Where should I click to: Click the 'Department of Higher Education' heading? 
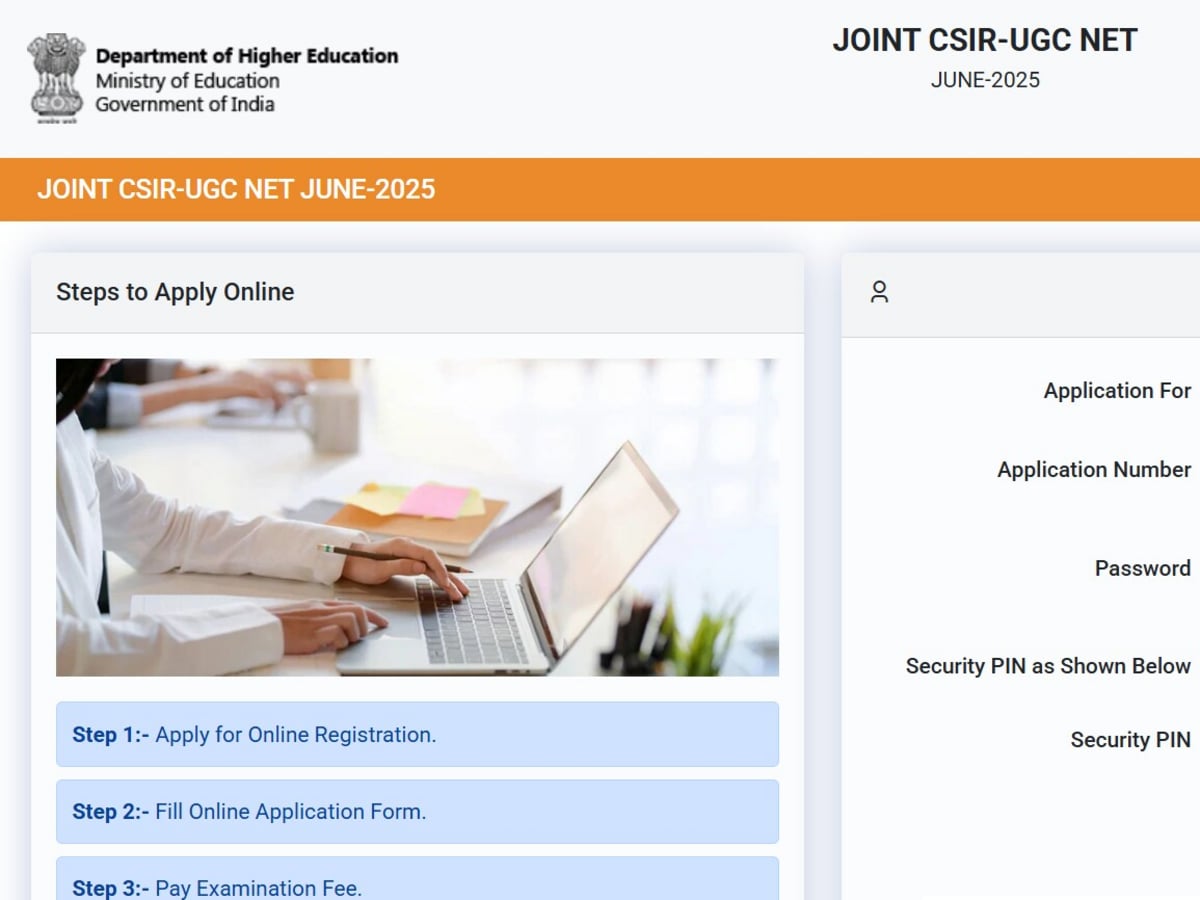[x=247, y=56]
